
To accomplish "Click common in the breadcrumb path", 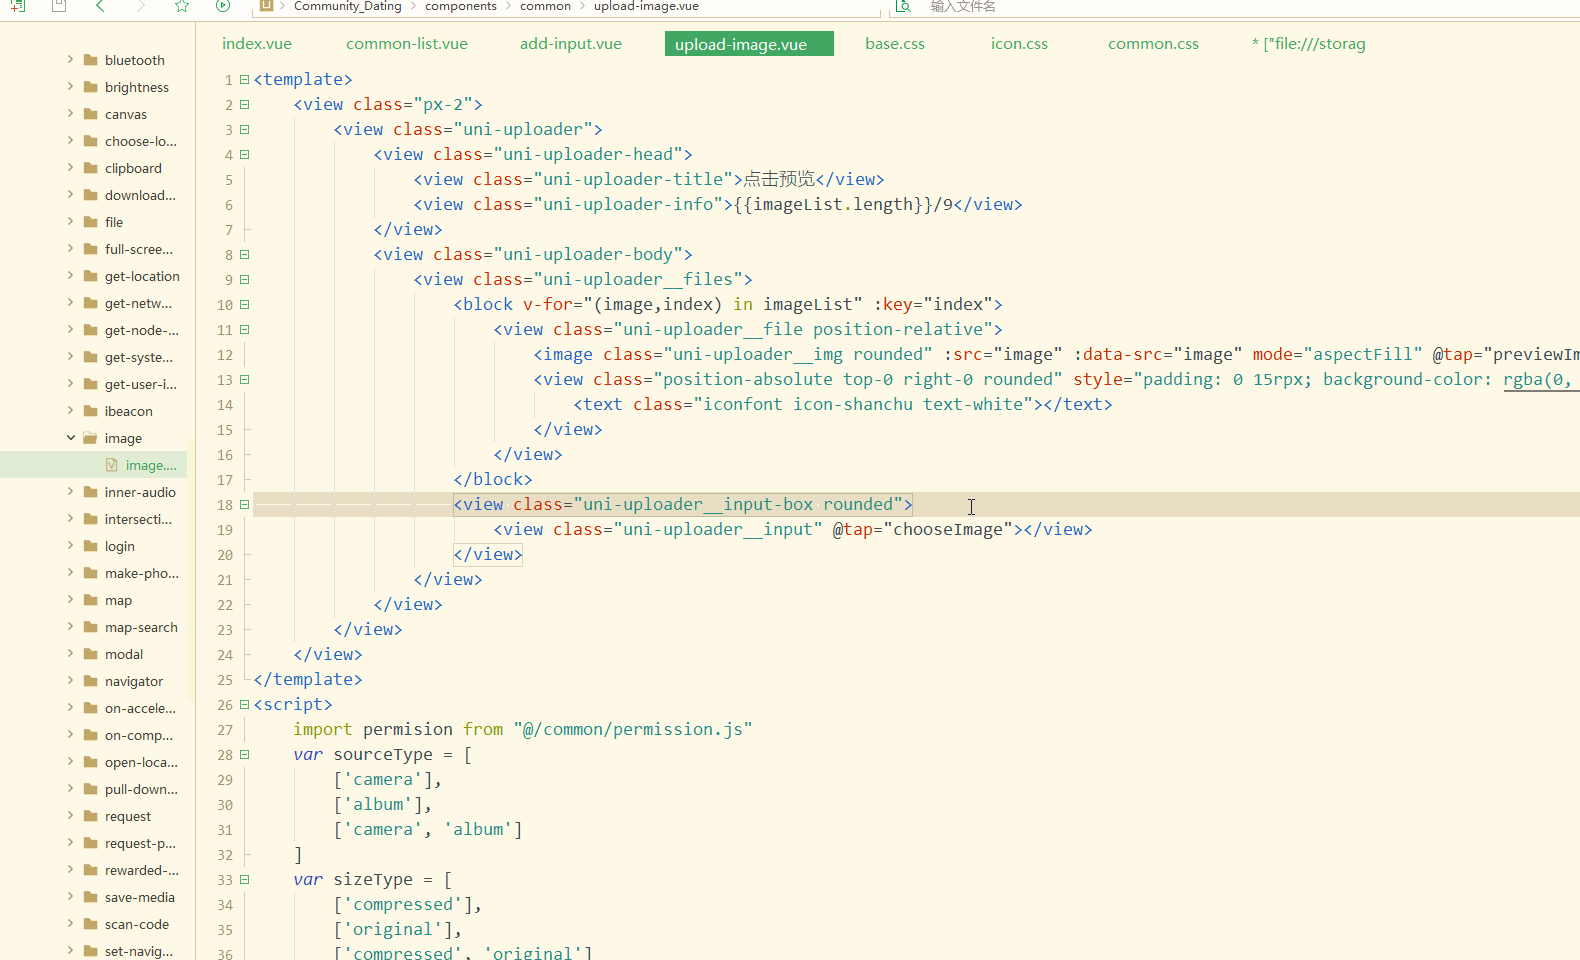I will [x=545, y=6].
